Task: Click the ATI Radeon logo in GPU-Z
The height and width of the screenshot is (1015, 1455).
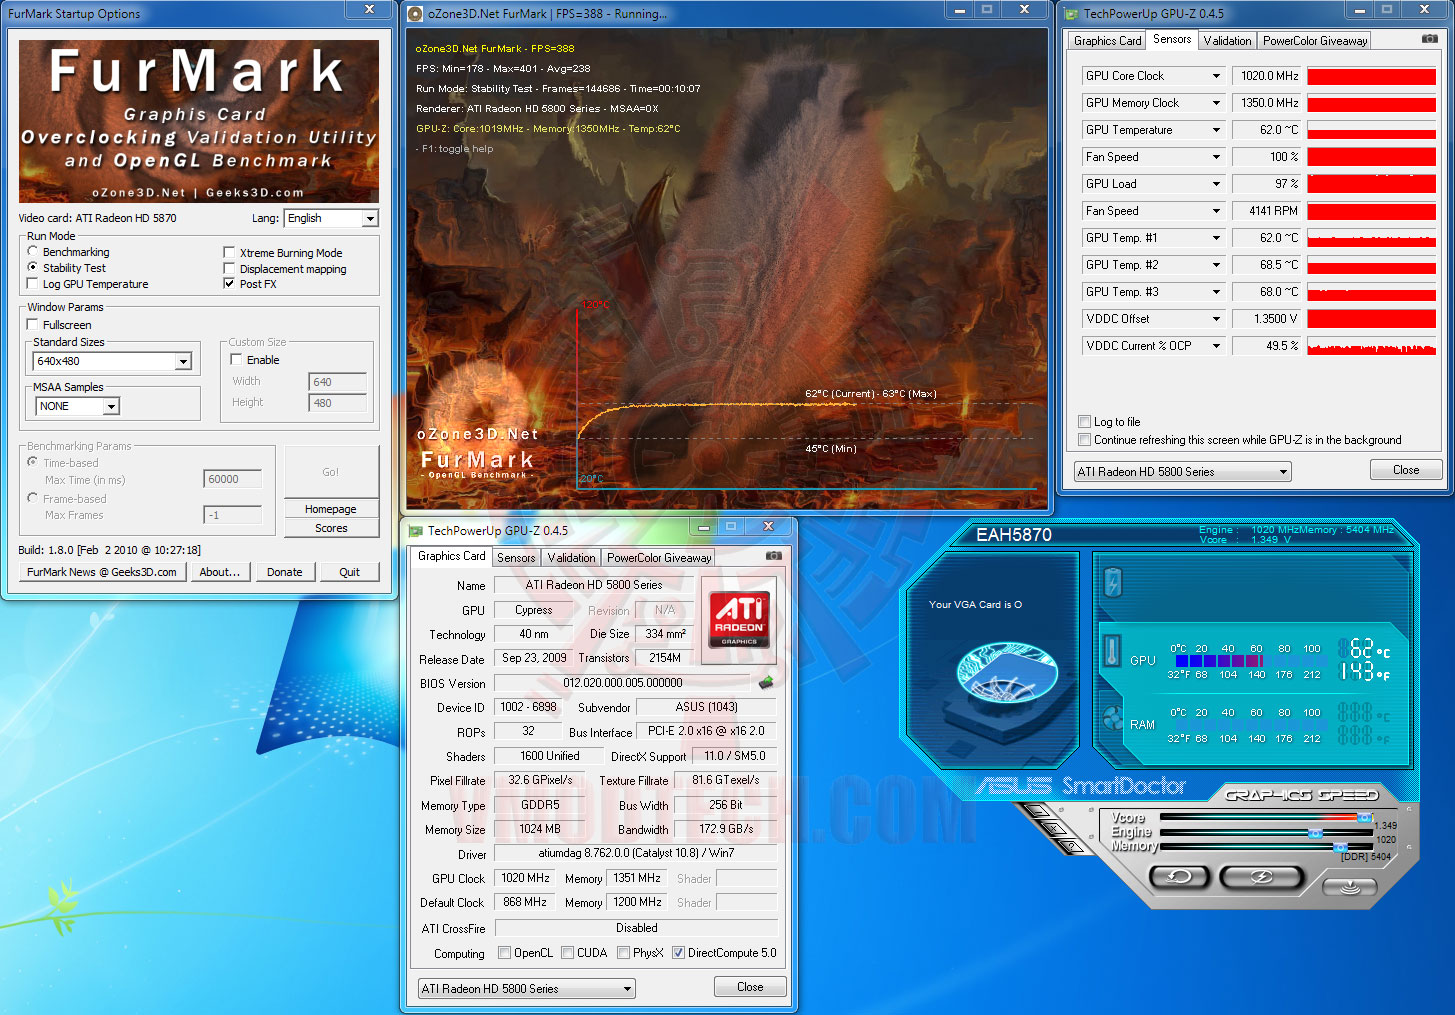Action: click(x=739, y=619)
